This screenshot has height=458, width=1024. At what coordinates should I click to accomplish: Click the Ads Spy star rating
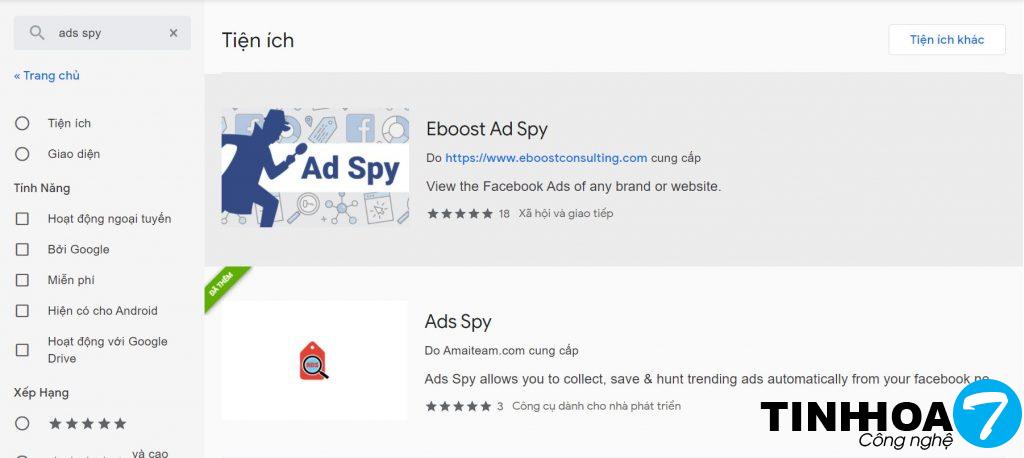pos(458,406)
